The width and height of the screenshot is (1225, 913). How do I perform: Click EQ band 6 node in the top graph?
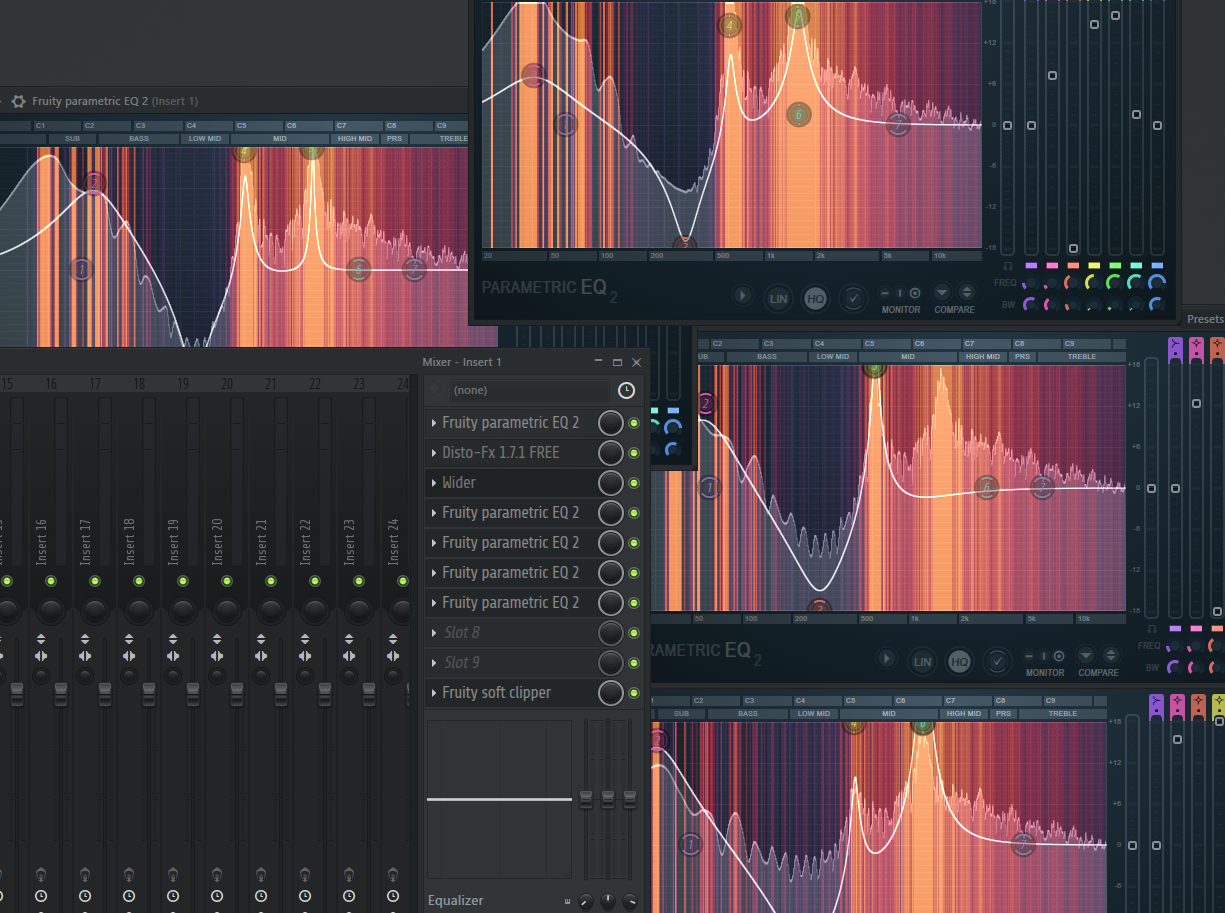(x=797, y=115)
